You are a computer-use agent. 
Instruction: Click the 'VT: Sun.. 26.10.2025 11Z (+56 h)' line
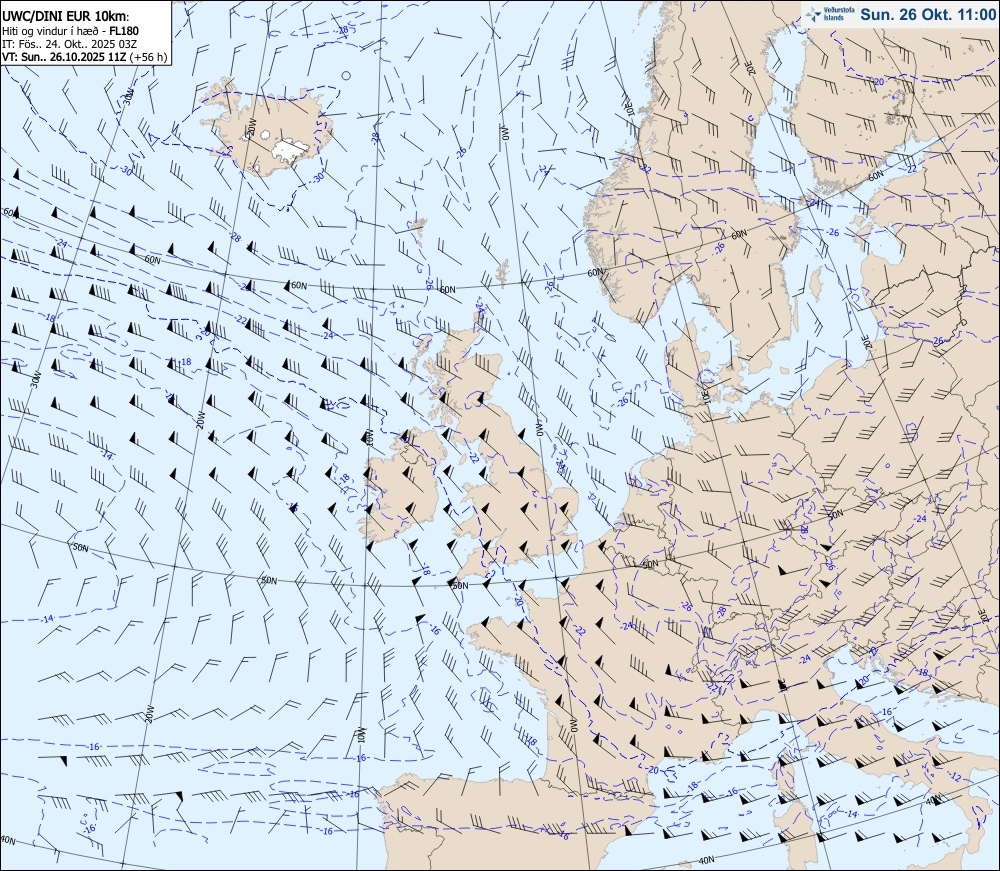point(85,57)
